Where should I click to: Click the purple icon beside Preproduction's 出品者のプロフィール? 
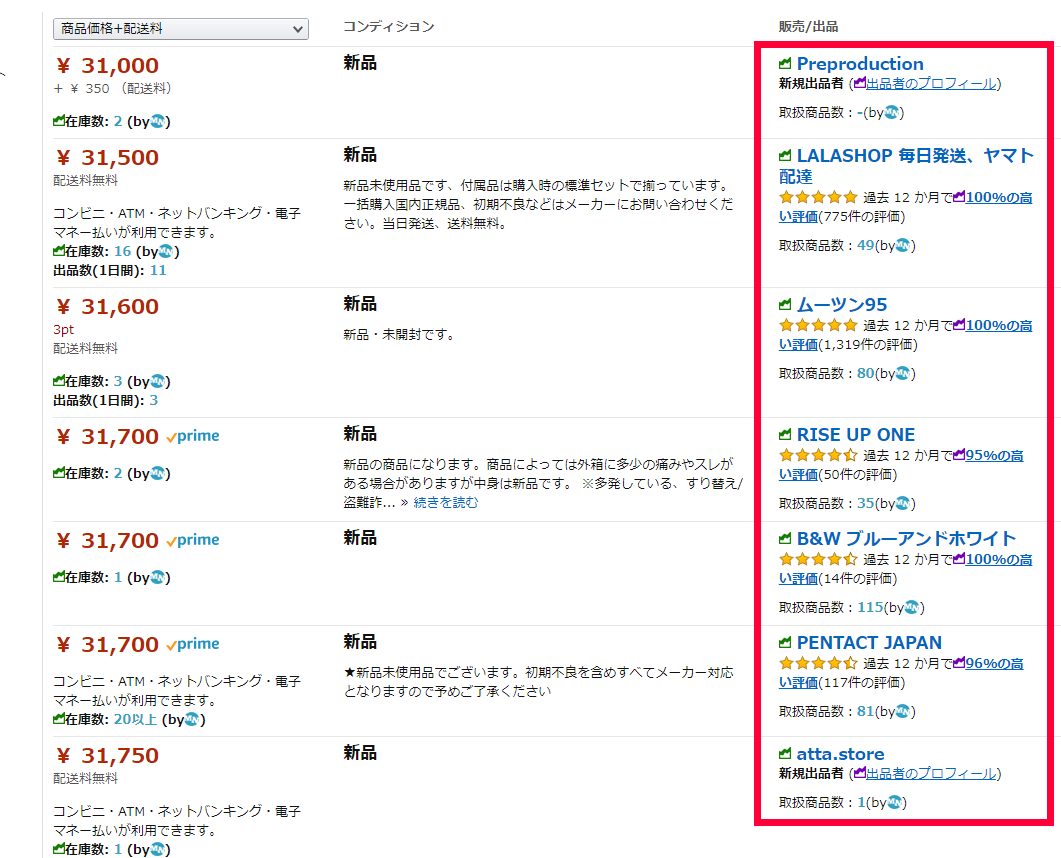[859, 84]
